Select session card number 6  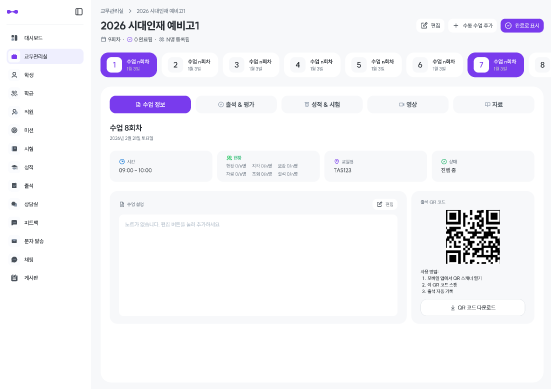435,65
